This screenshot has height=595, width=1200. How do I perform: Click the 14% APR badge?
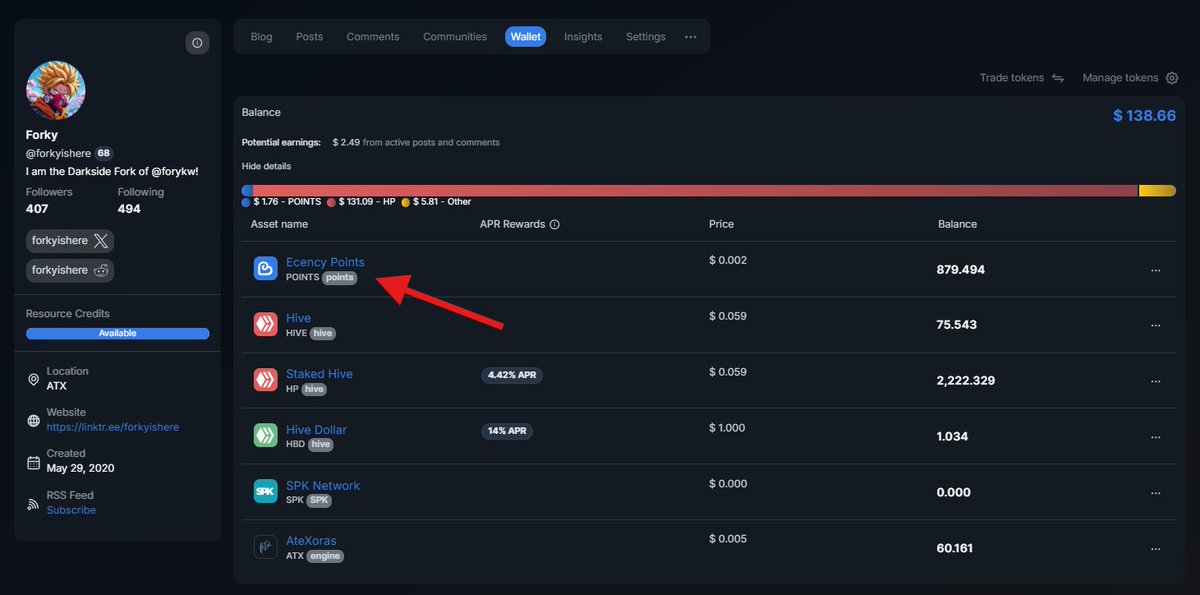pyautogui.click(x=507, y=431)
